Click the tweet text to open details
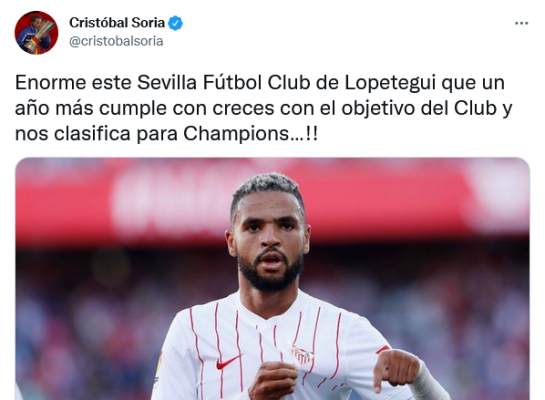Screen dimensions: 545x400 [x=263, y=108]
